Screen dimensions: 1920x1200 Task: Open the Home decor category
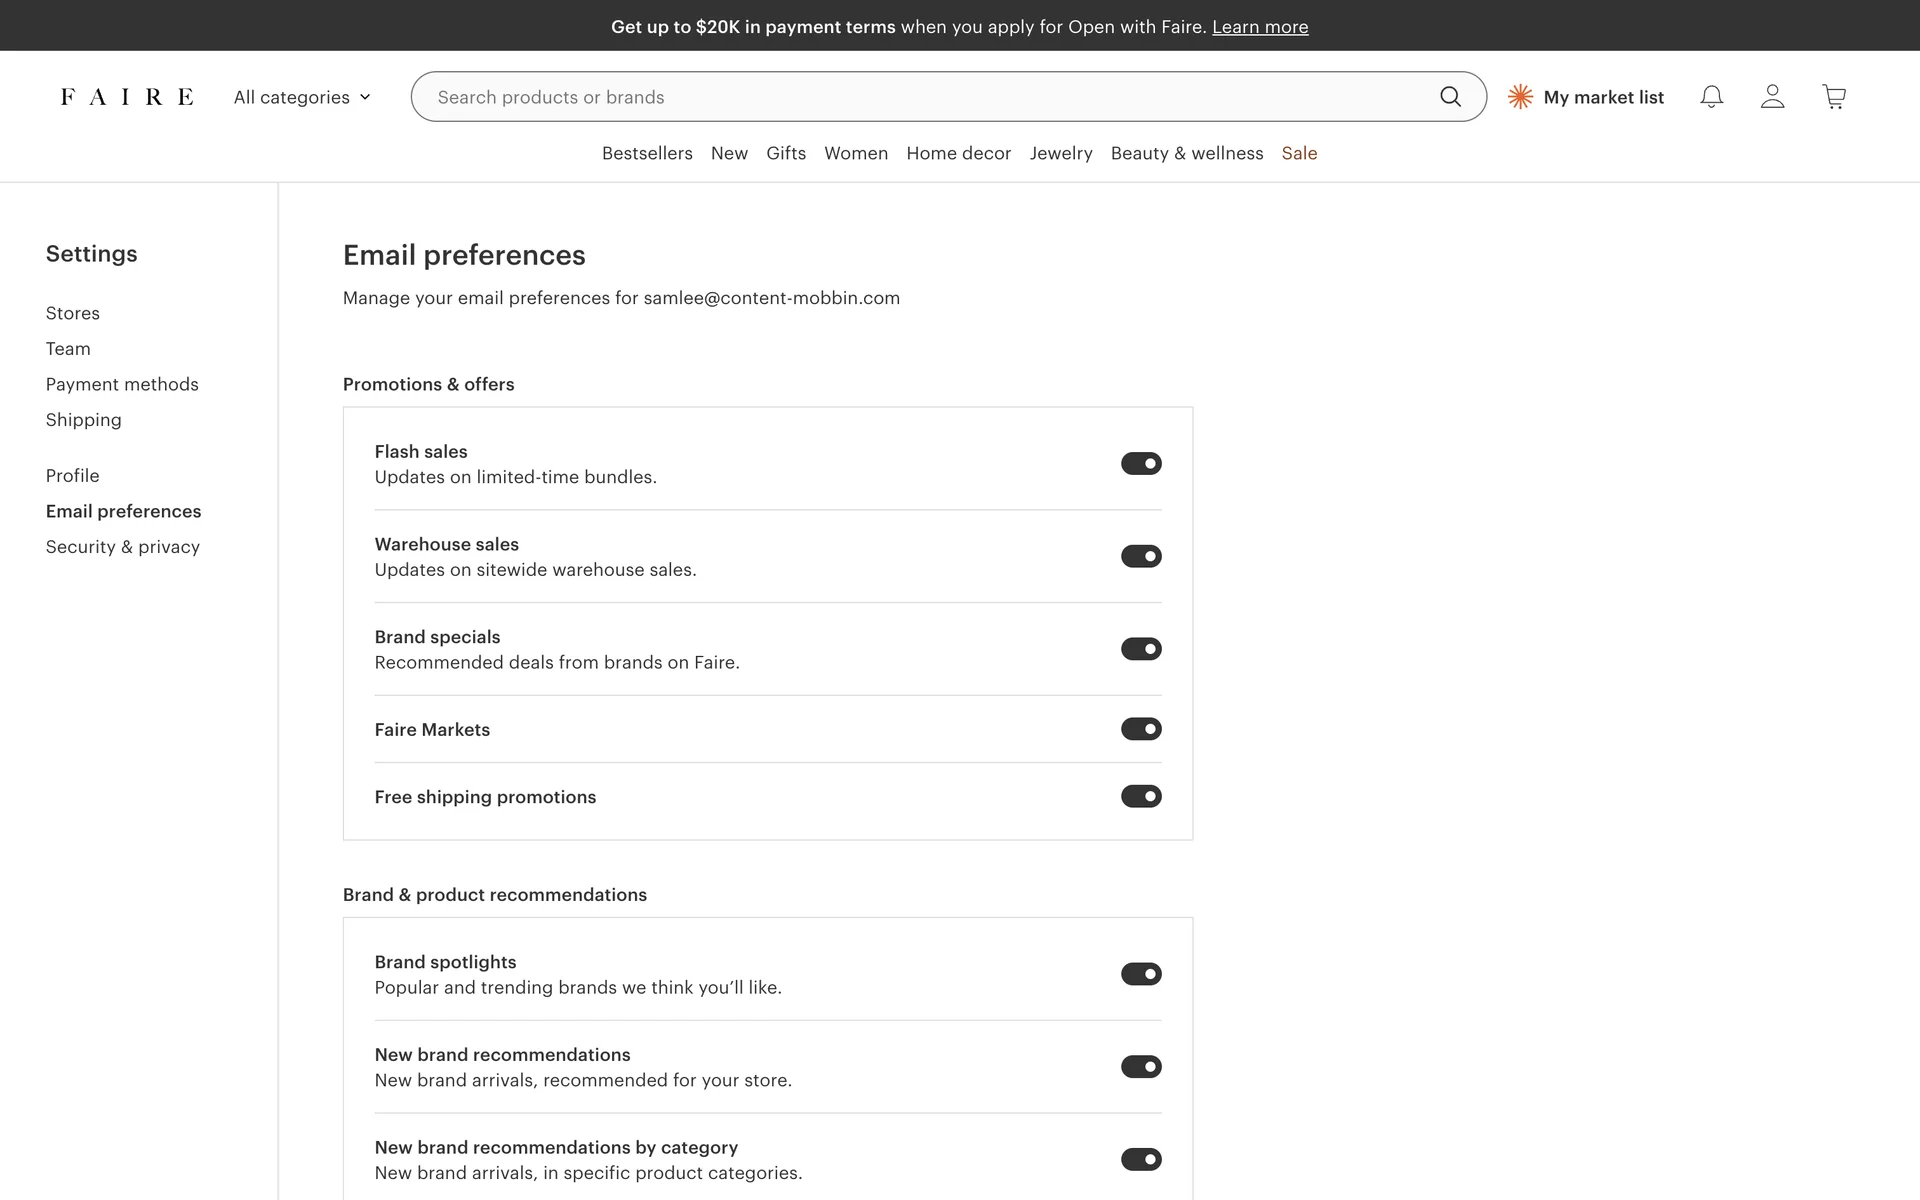click(958, 153)
